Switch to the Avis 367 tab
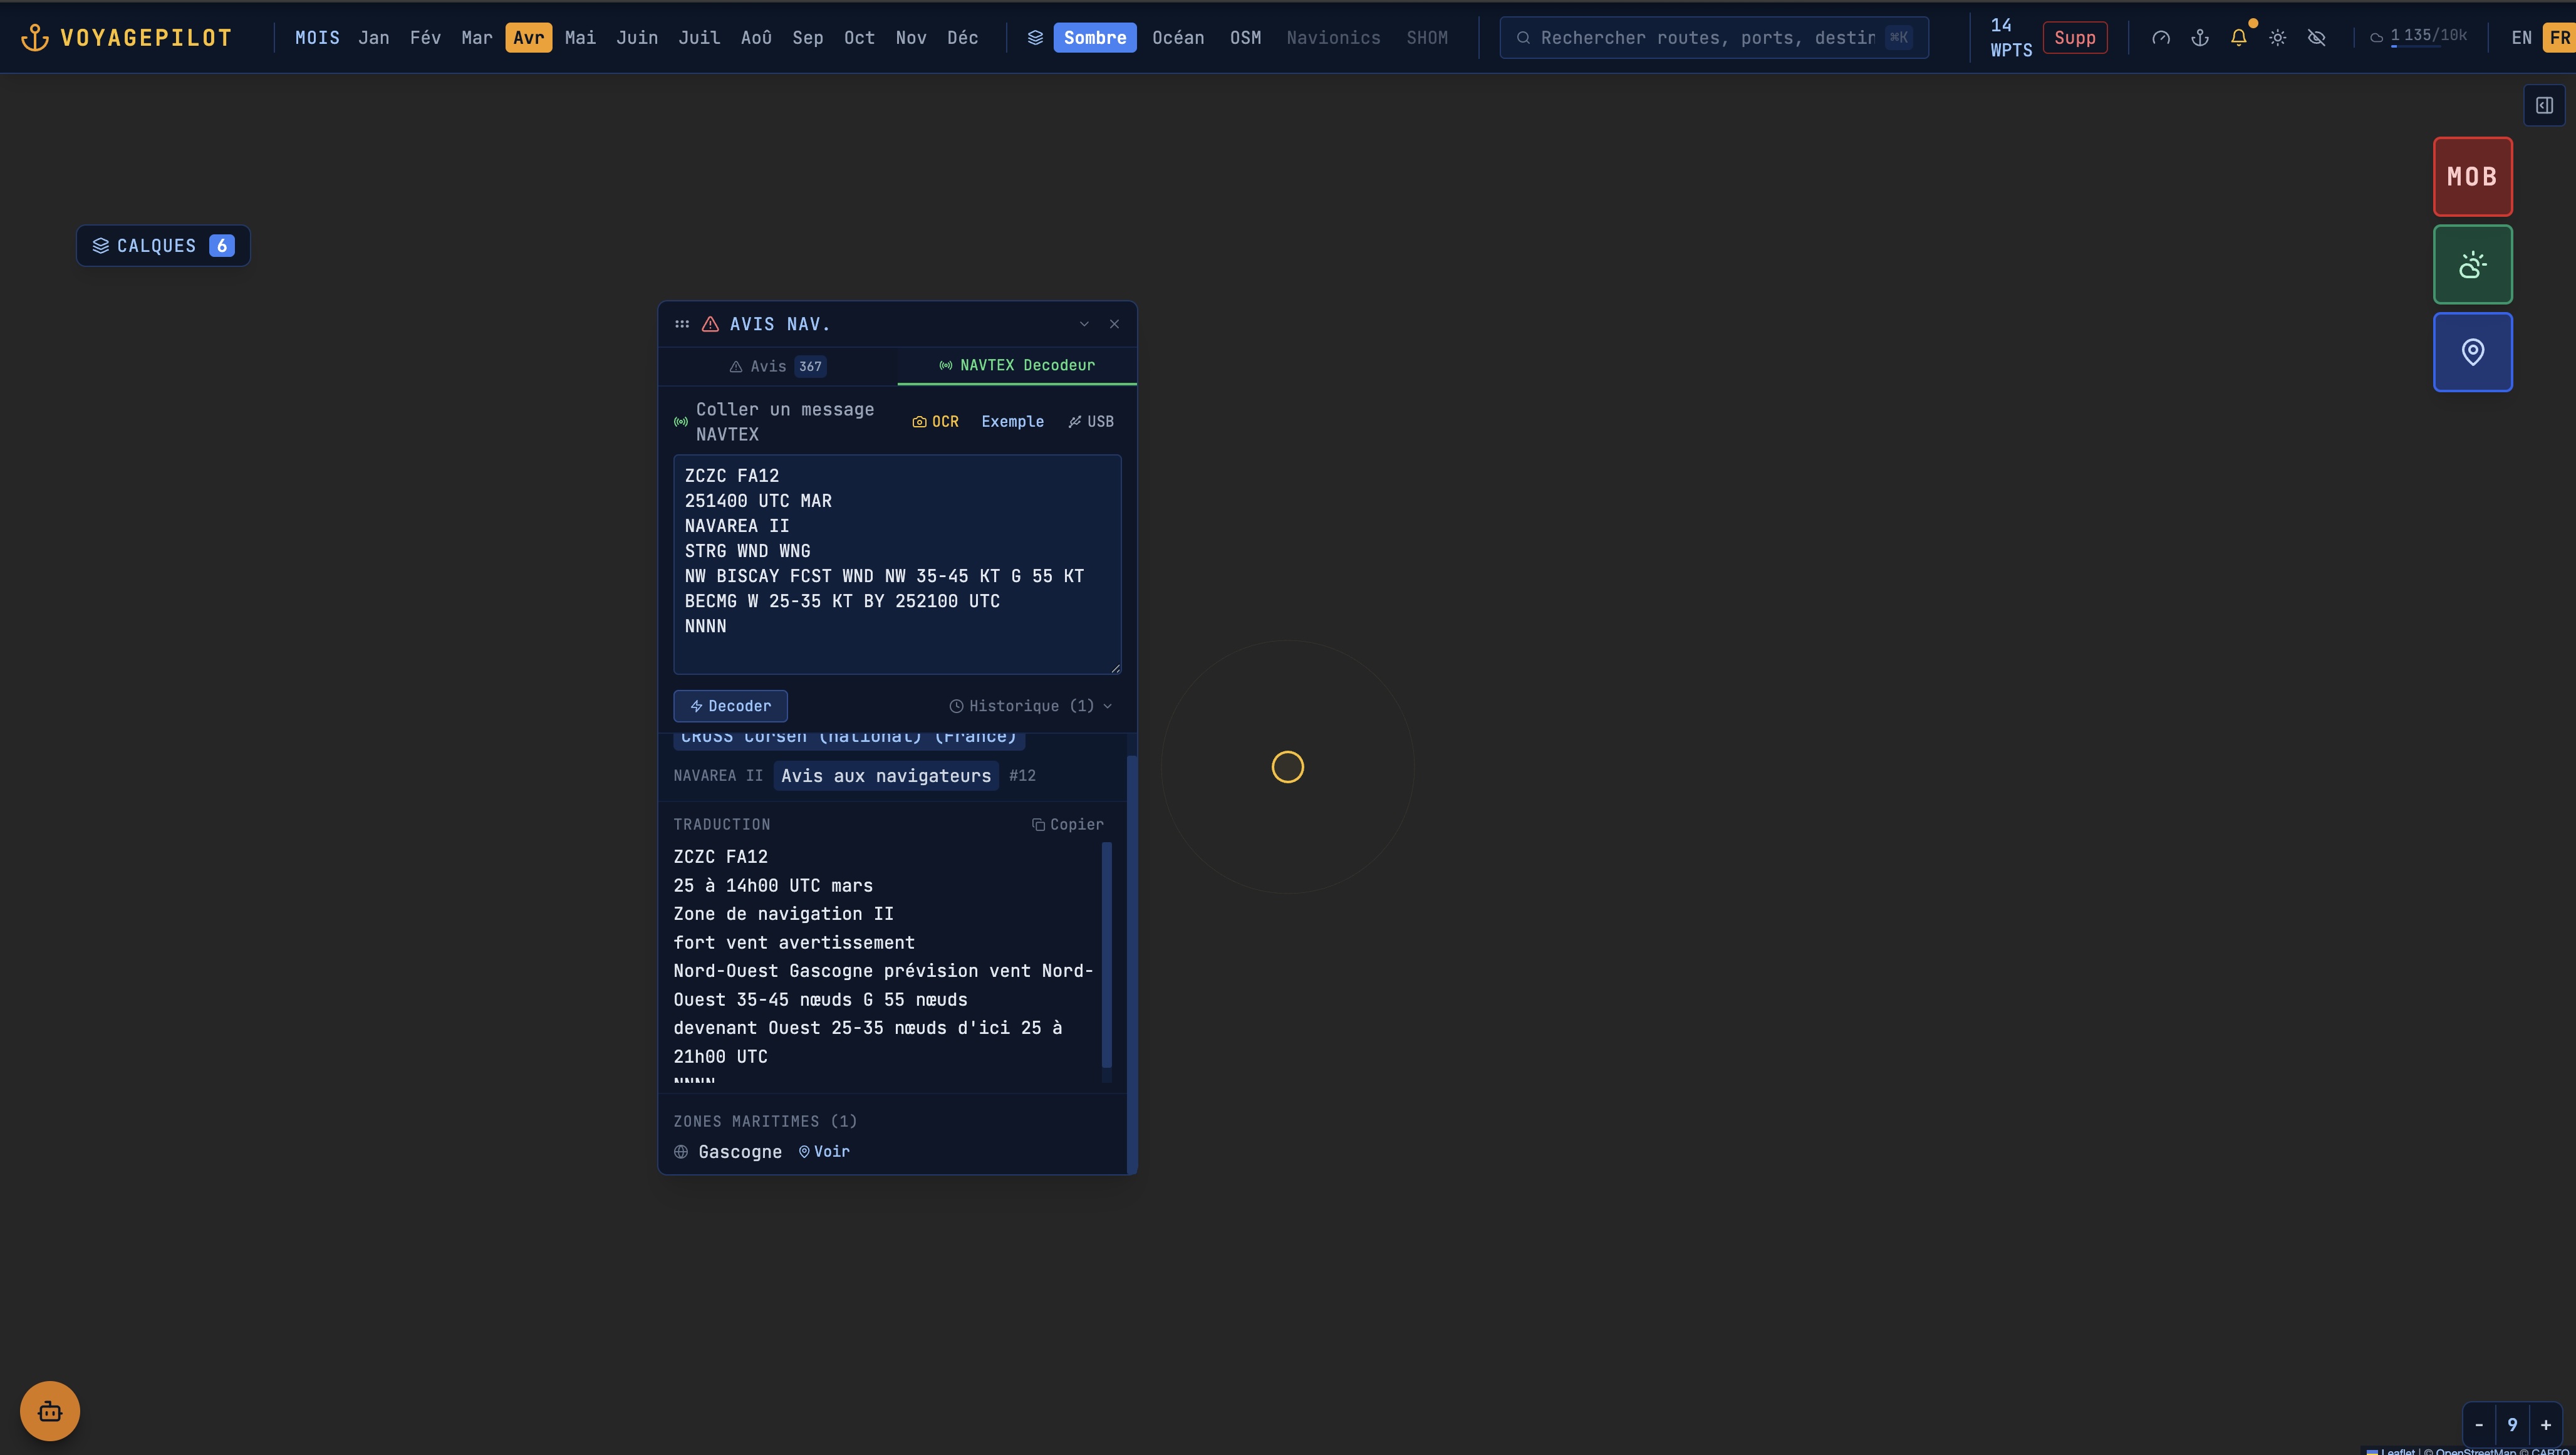 tap(777, 366)
